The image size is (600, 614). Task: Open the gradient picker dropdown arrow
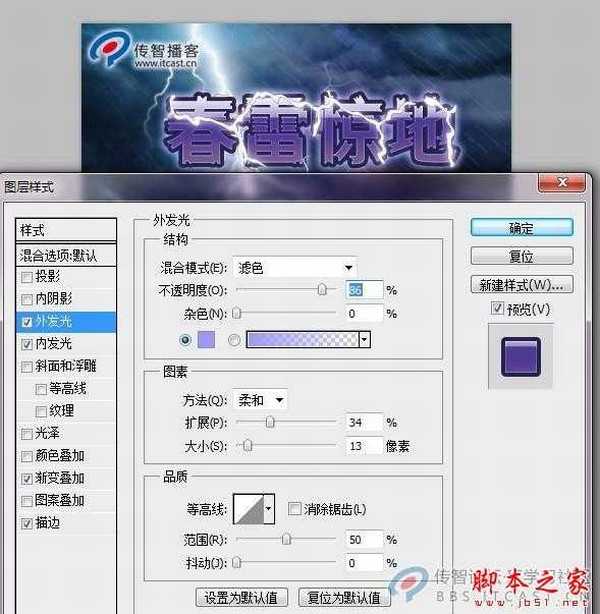tap(364, 339)
